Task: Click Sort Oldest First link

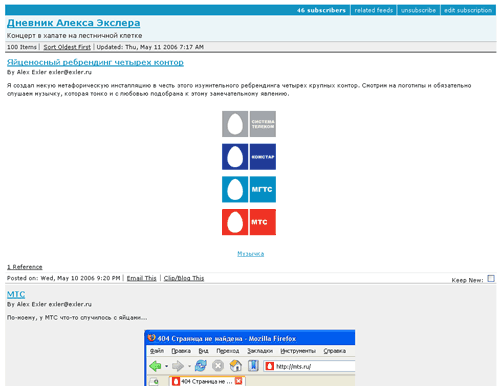Action: coord(67,47)
